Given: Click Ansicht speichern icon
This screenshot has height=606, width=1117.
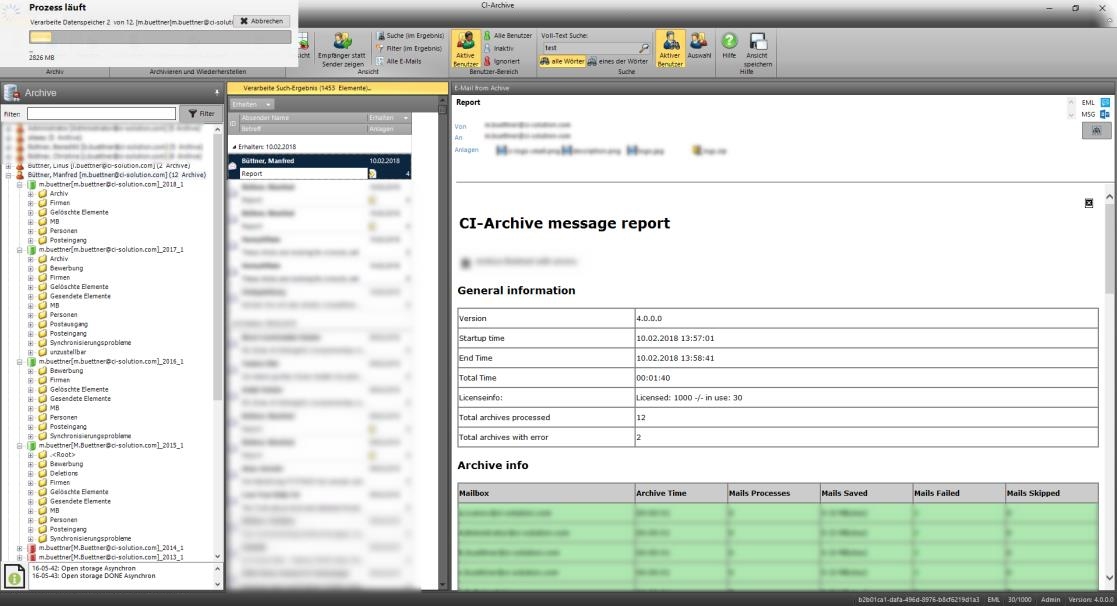Looking at the screenshot, I should coord(757,41).
